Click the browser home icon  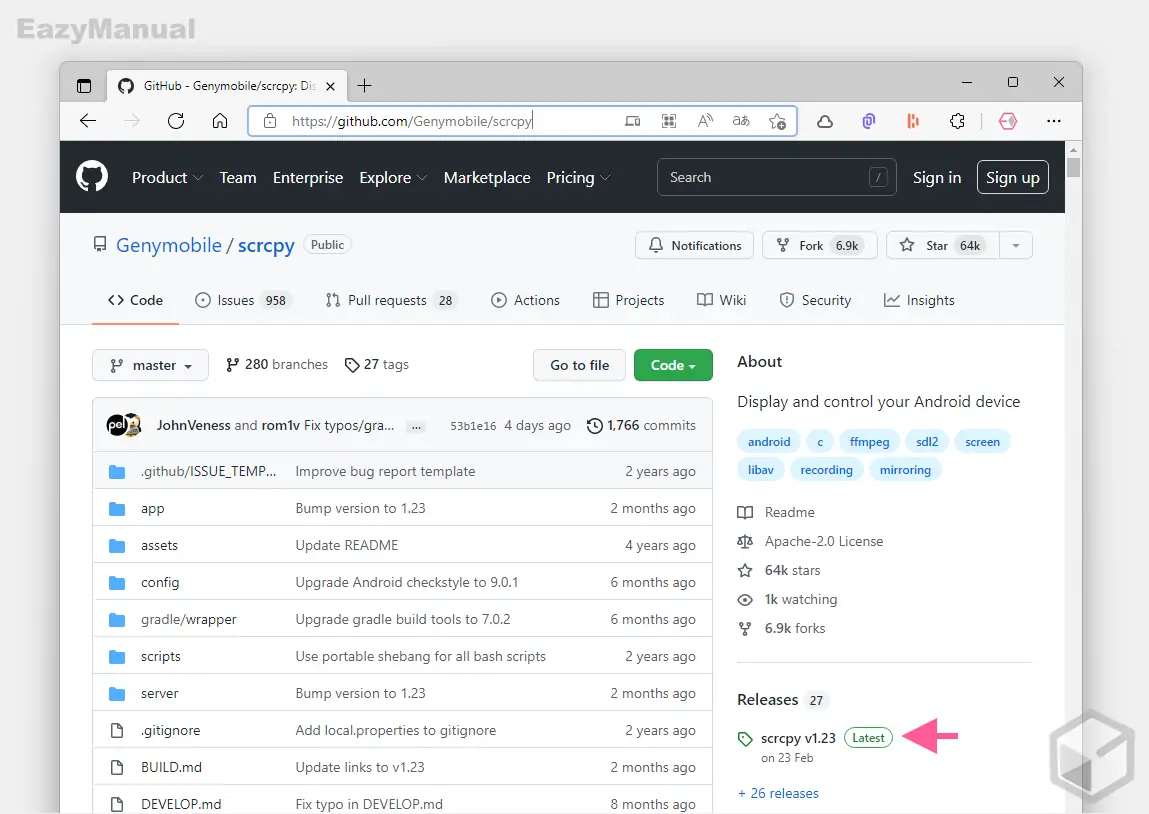pos(220,121)
